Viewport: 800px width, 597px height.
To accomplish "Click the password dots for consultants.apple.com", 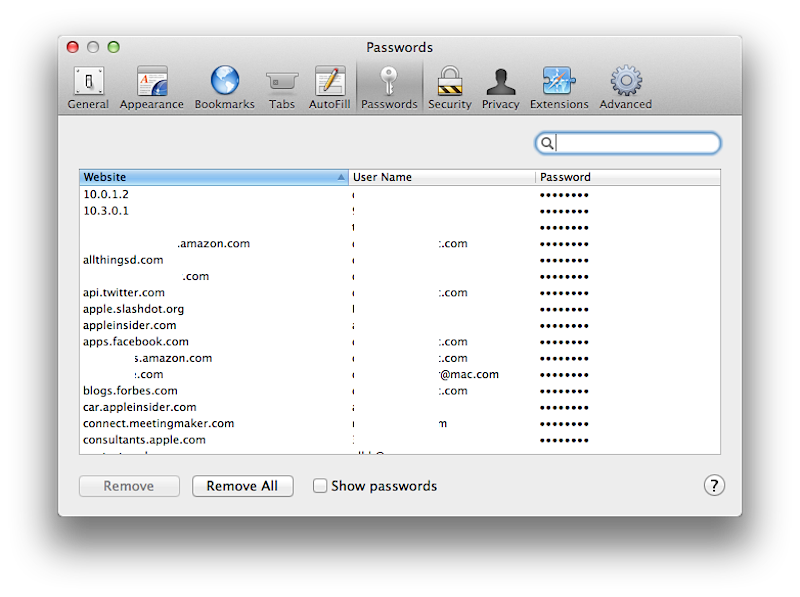I will click(564, 440).
